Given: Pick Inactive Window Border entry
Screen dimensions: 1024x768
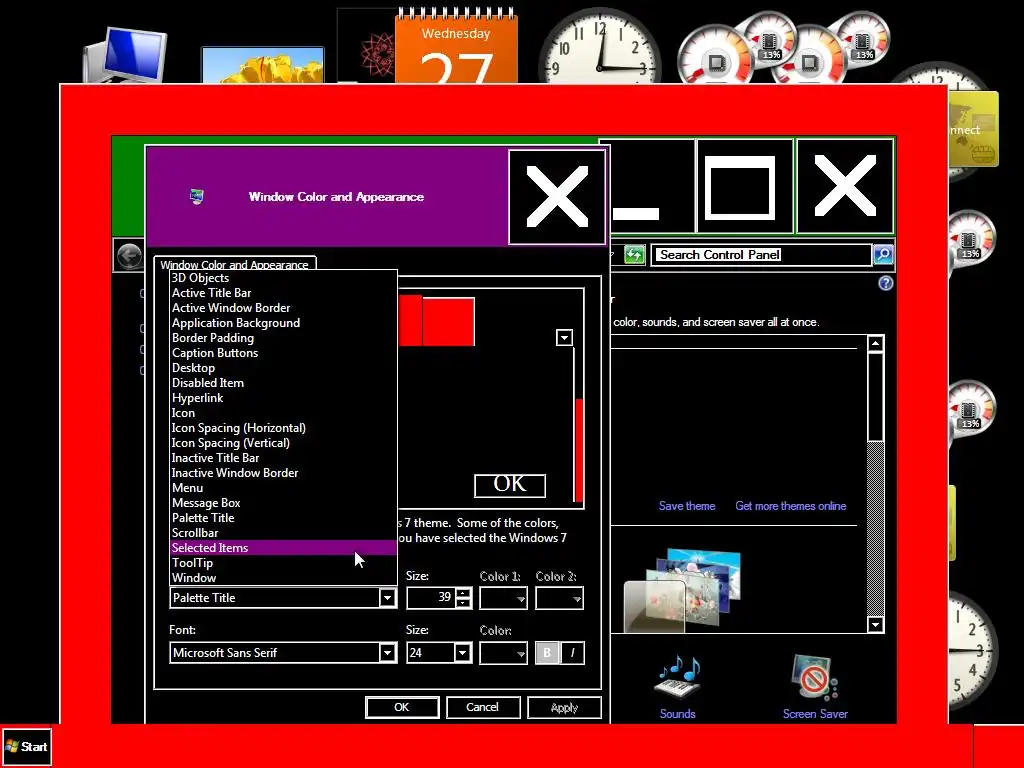Looking at the screenshot, I should 283,473.
